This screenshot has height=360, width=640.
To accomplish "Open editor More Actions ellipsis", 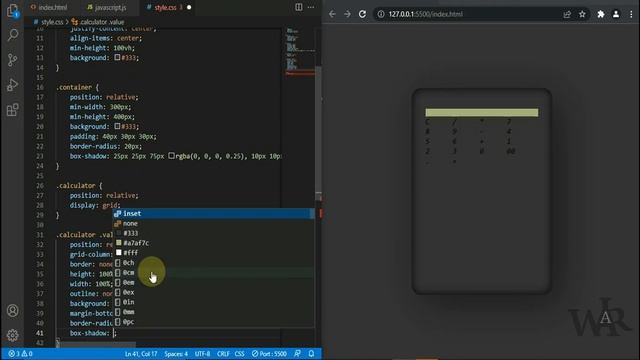I will (x=311, y=7).
